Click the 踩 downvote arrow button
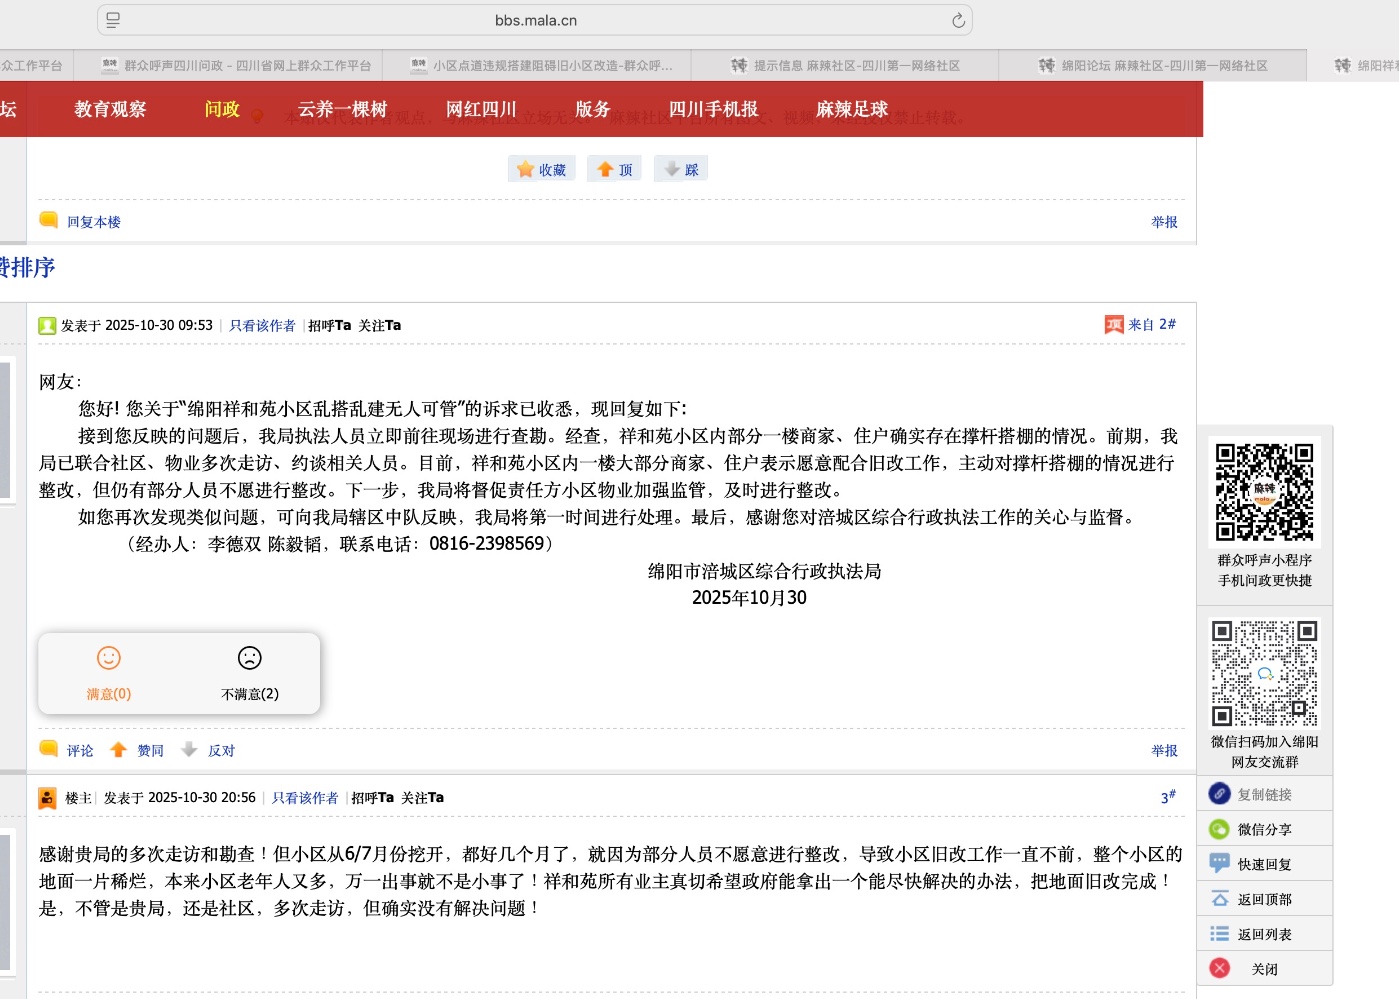The width and height of the screenshot is (1399, 999). [x=681, y=169]
